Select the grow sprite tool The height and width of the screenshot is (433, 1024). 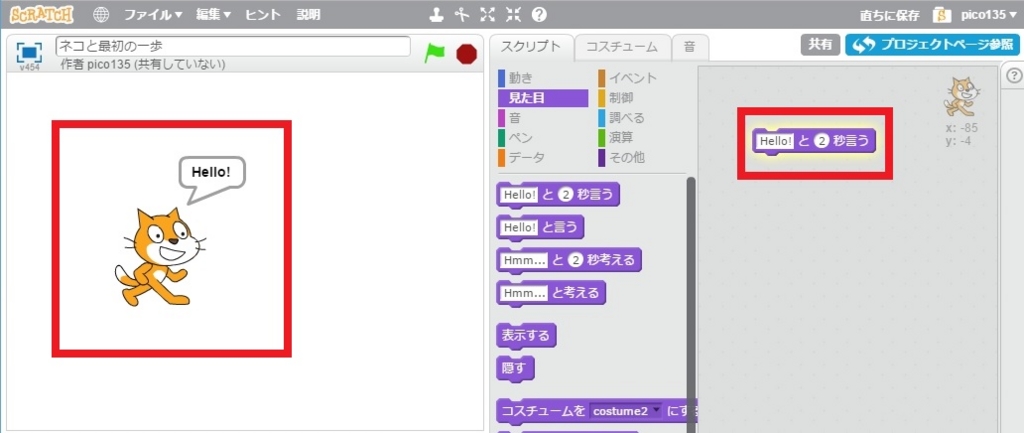[x=488, y=14]
